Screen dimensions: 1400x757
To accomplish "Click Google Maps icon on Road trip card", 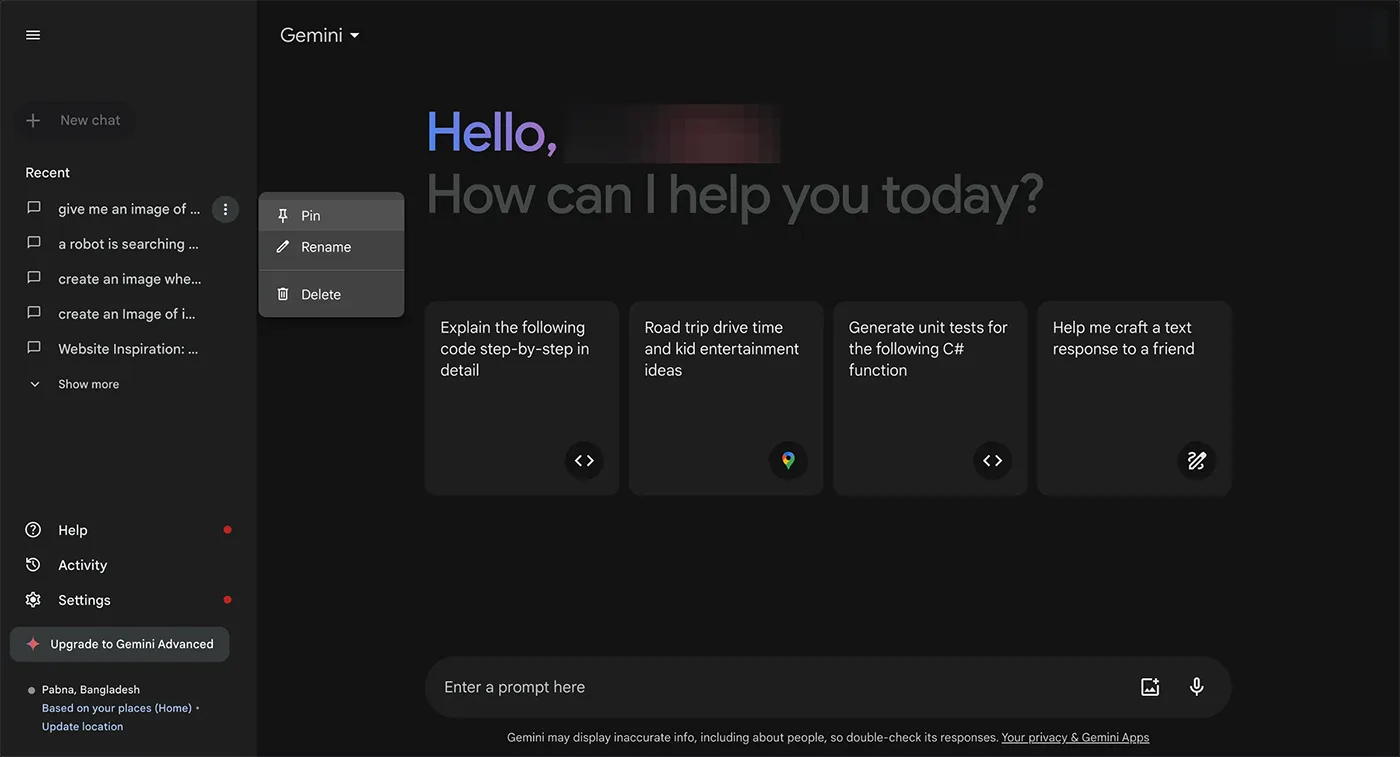I will pos(788,461).
